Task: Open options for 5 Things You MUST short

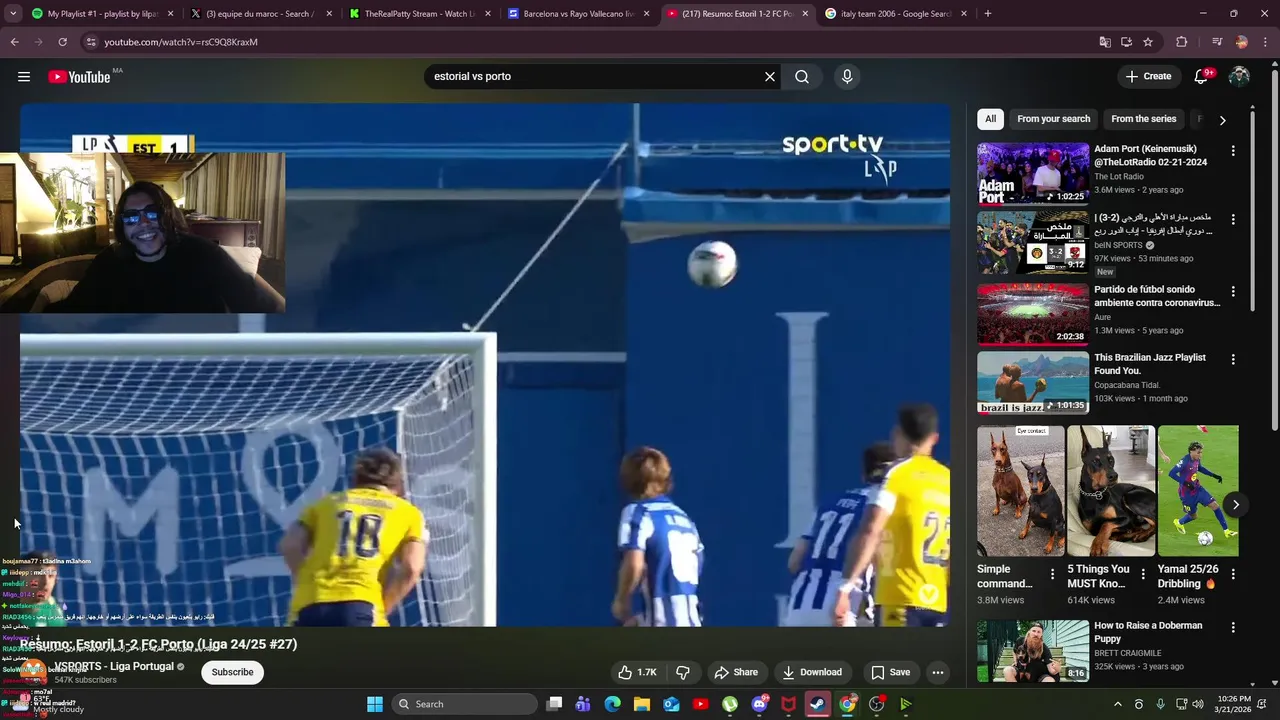Action: click(x=1143, y=574)
